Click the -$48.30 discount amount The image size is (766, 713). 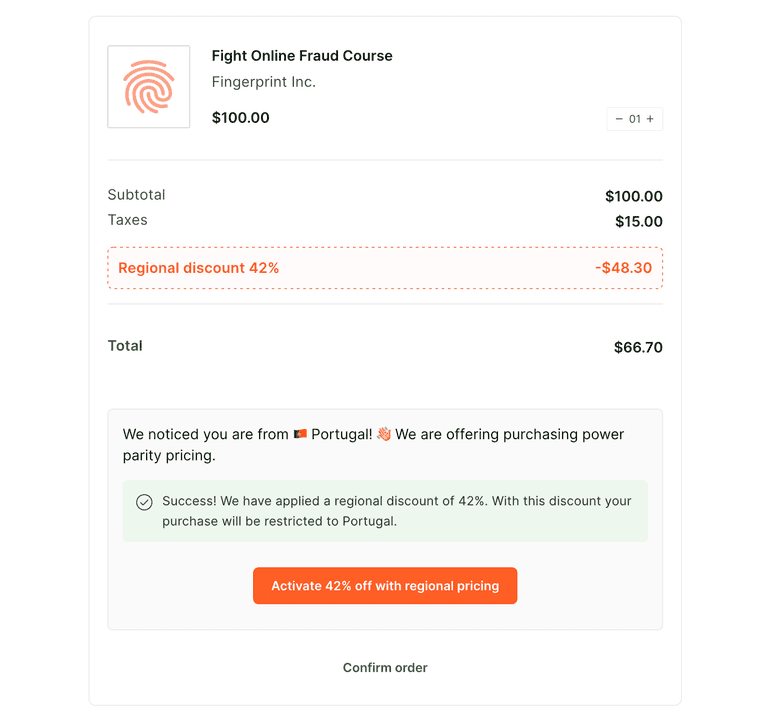(x=623, y=268)
